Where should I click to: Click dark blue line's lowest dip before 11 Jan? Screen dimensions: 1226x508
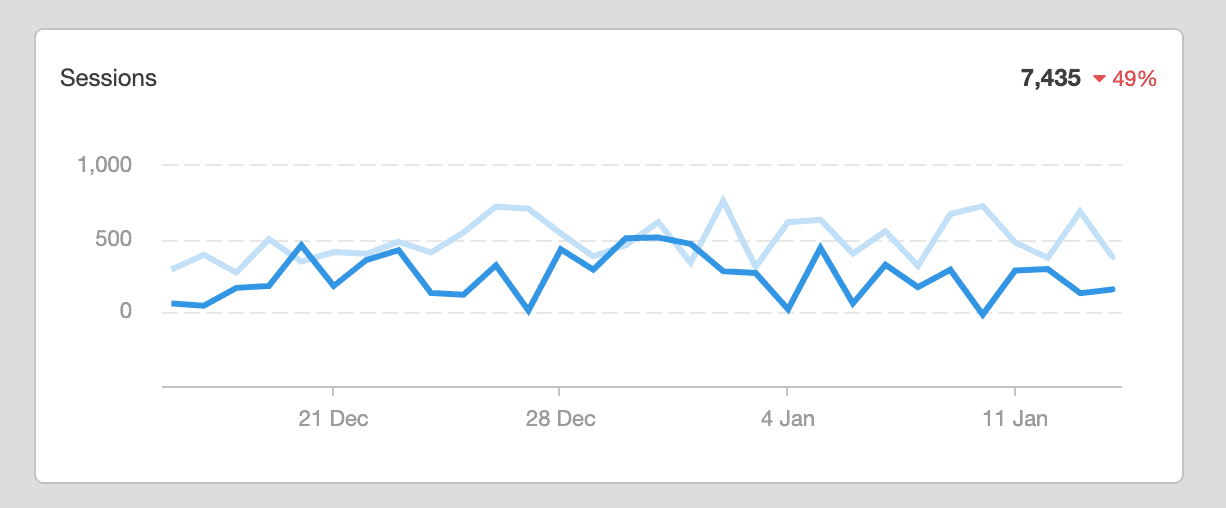point(982,315)
